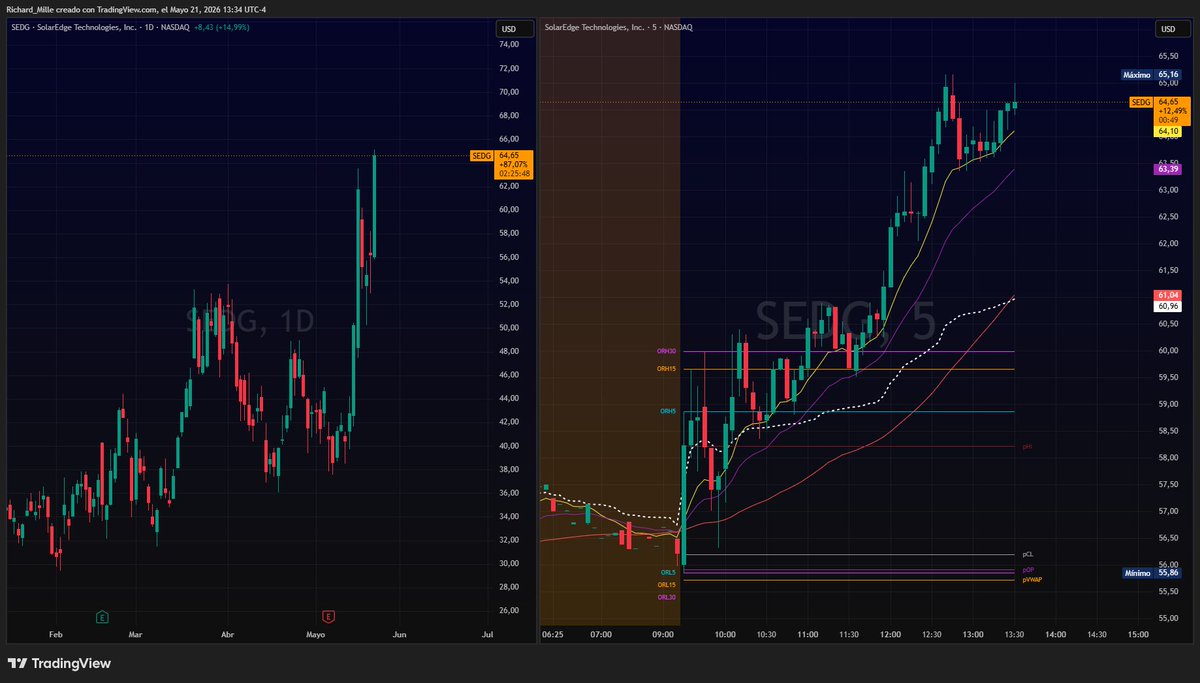Select the ORL15 line label
Image resolution: width=1200 pixels, height=683 pixels.
tap(666, 584)
